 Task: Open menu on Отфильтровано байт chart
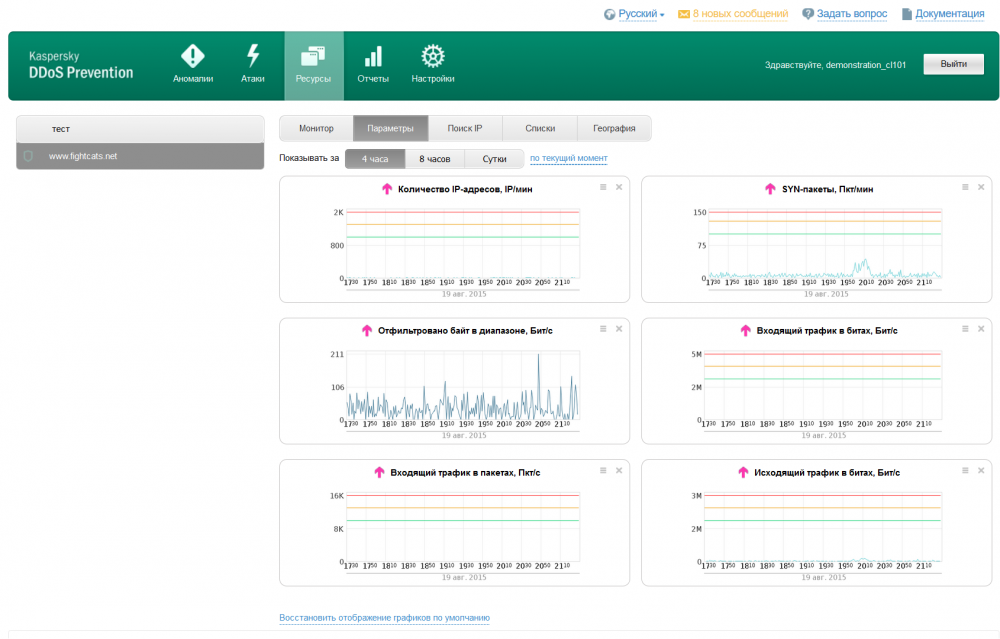602,329
